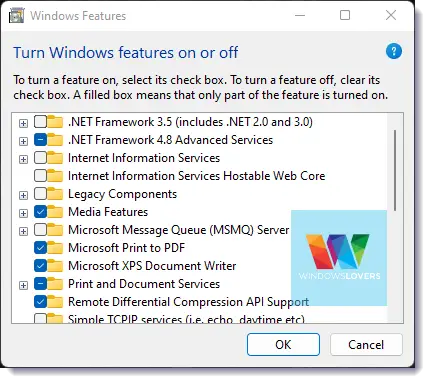Click the folder icon beside Print and Document Services

(55, 284)
